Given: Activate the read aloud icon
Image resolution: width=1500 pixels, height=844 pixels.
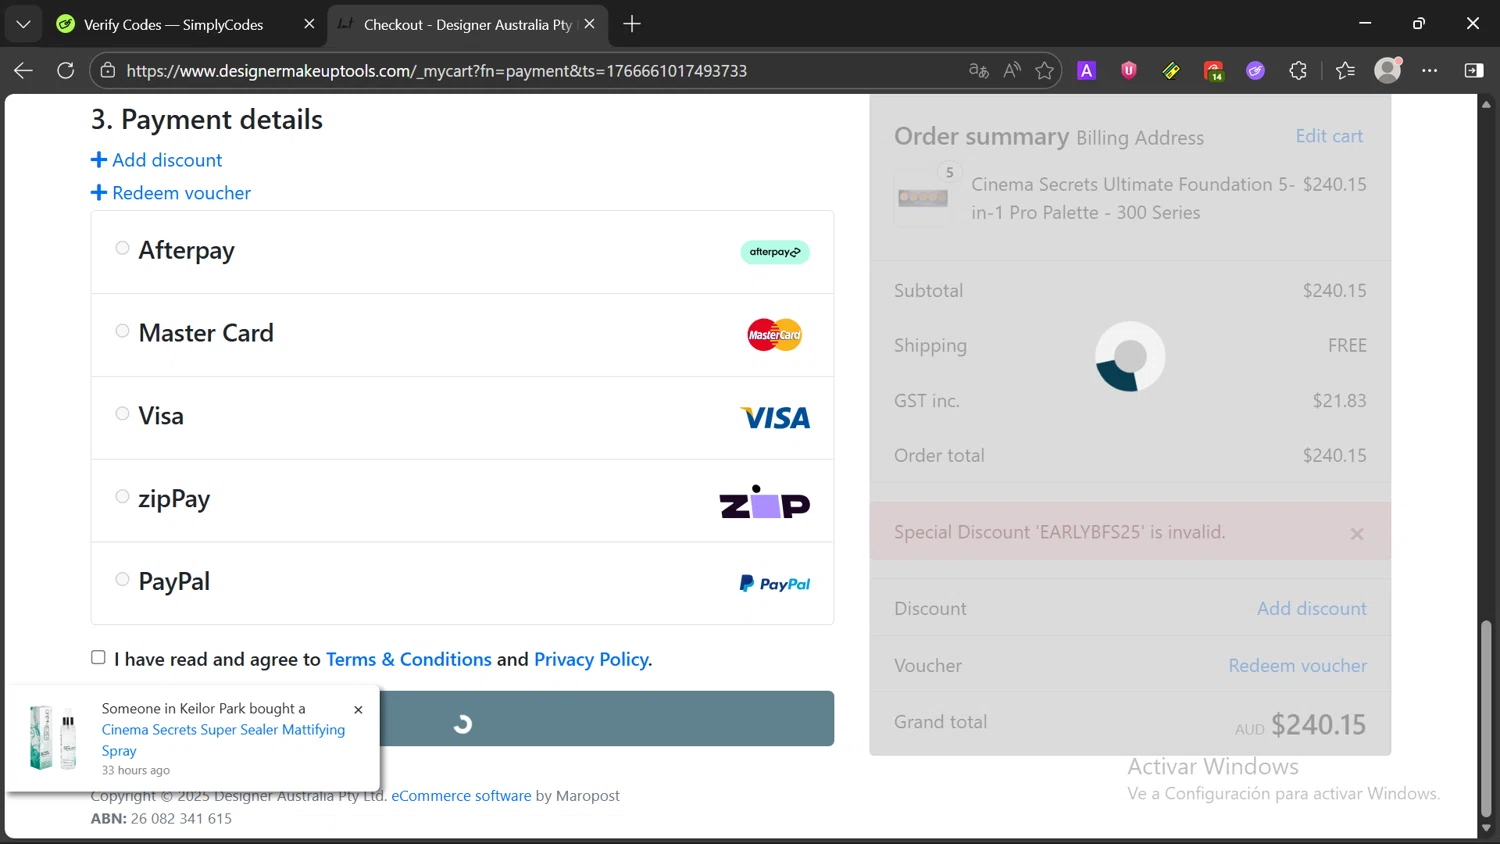Looking at the screenshot, I should (x=1012, y=70).
